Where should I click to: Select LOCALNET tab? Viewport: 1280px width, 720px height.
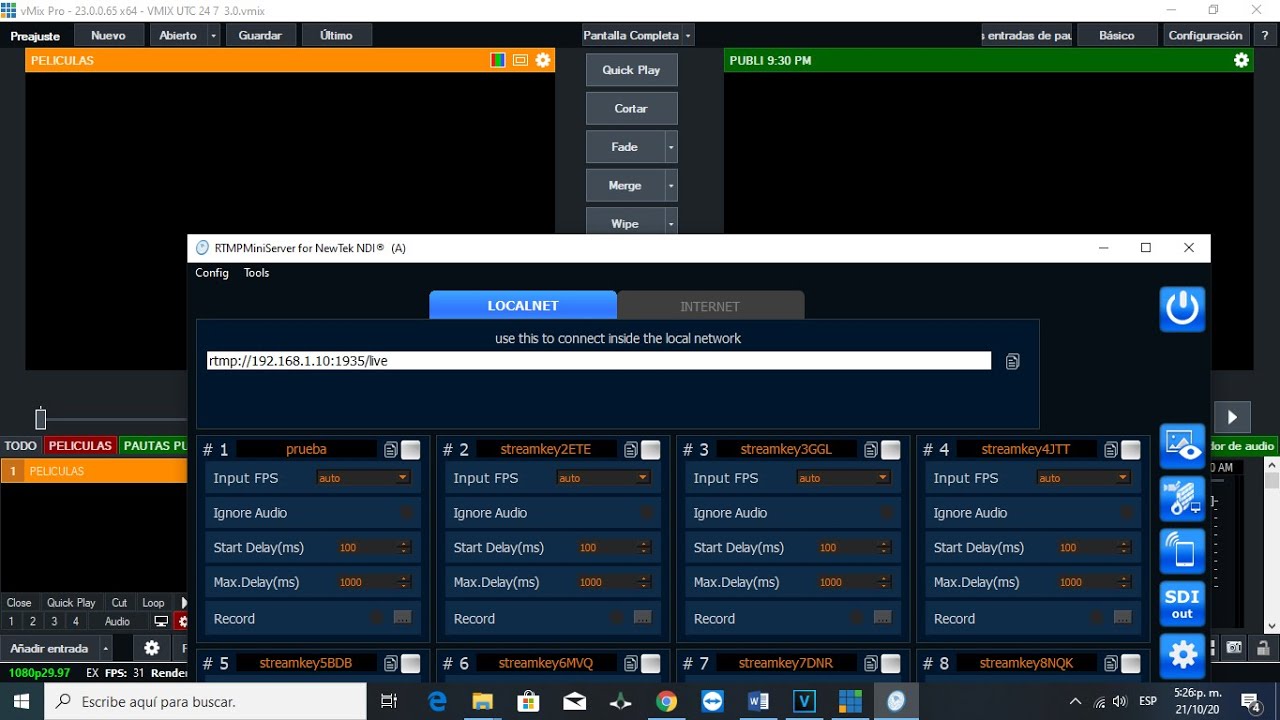click(523, 306)
